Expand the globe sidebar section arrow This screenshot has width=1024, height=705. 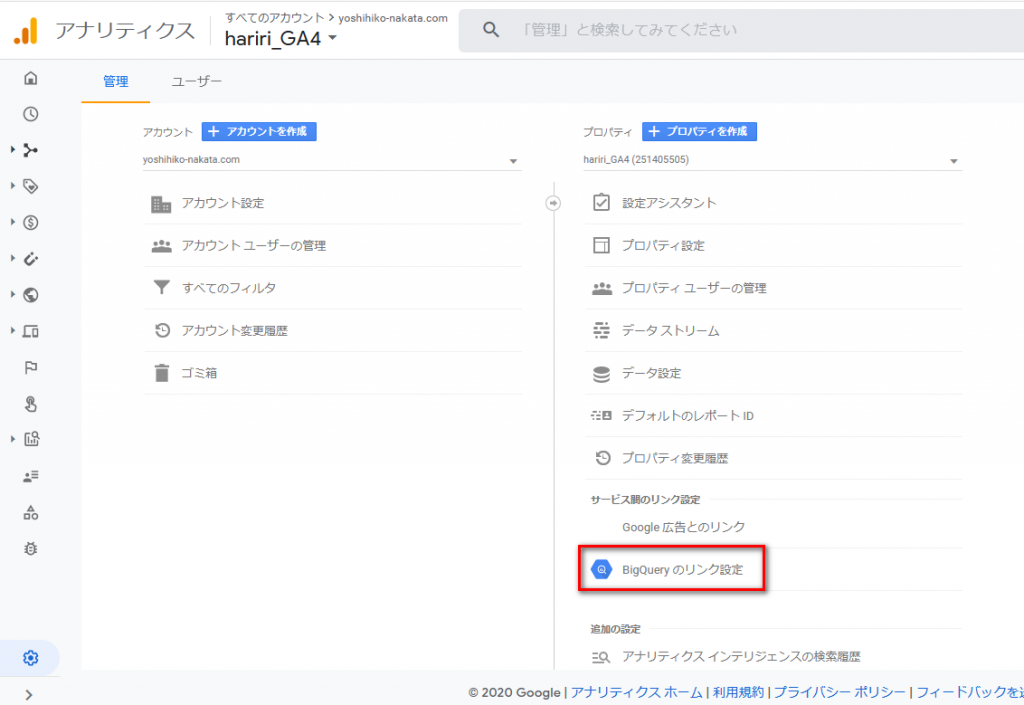[12, 294]
